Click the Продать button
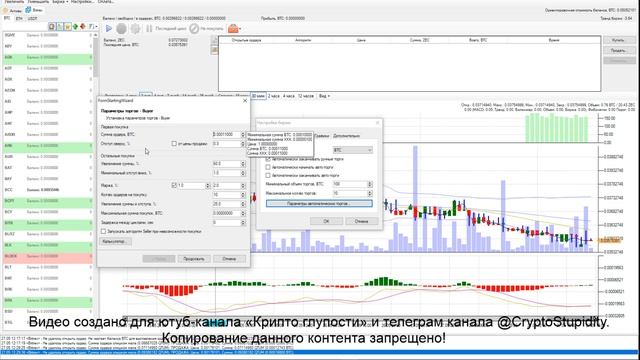The image size is (640, 360). pos(619,50)
